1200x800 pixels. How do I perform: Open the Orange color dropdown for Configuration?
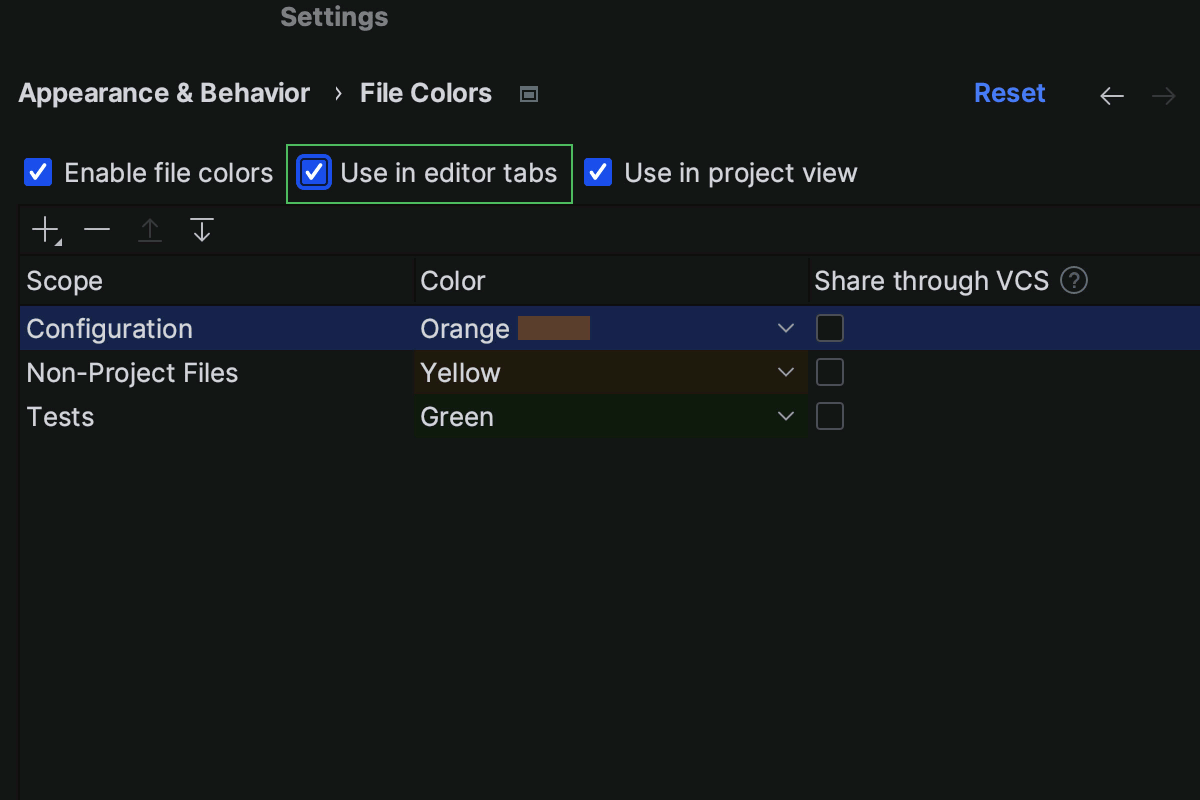[786, 327]
